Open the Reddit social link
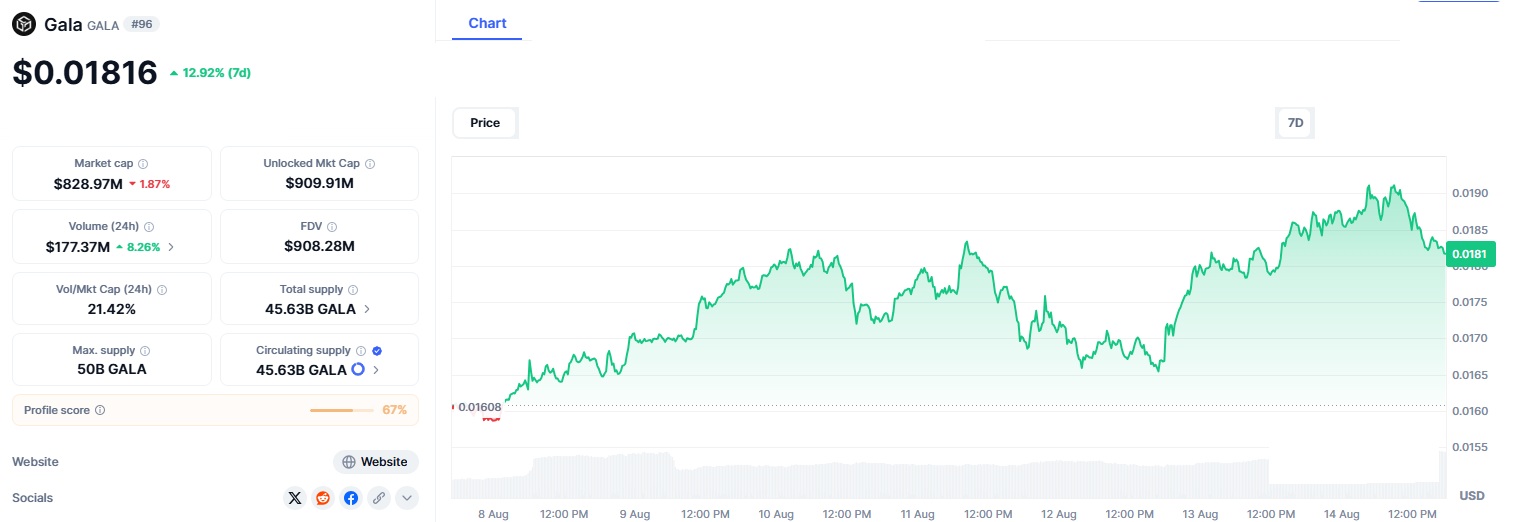The width and height of the screenshot is (1516, 522). point(323,498)
